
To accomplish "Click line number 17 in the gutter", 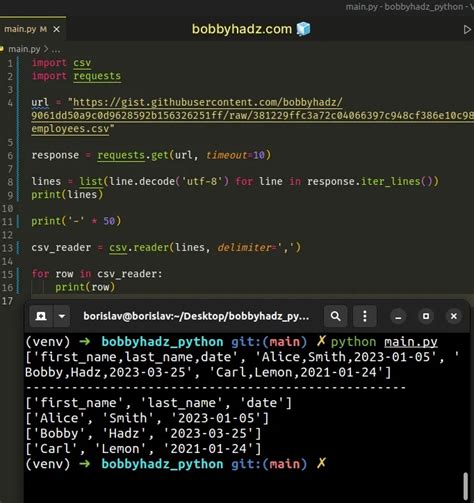I will point(7,301).
